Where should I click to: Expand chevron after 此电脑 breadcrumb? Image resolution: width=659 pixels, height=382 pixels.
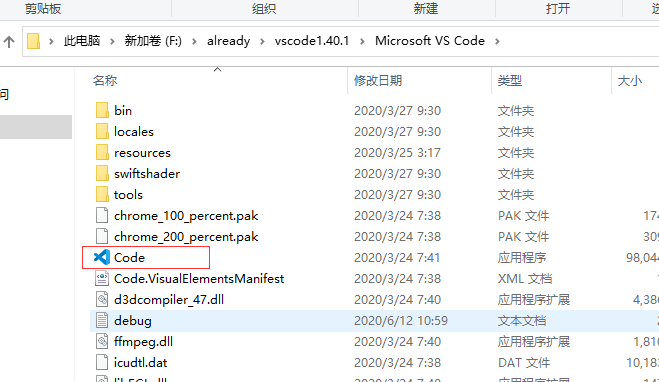tap(112, 41)
